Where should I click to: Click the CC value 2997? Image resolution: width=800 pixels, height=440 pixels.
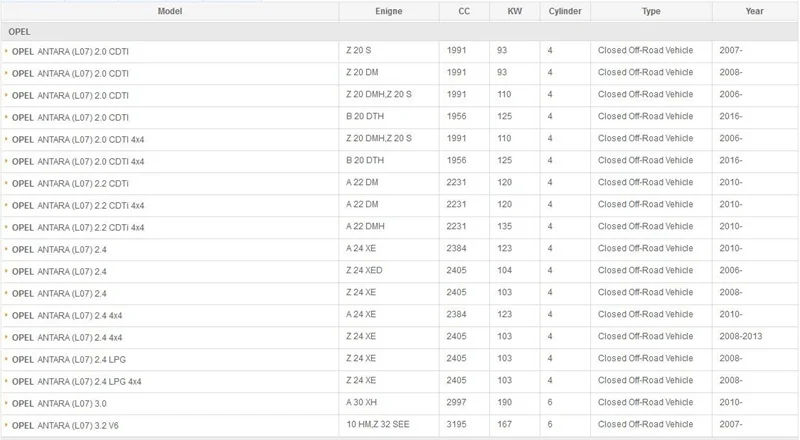(456, 402)
